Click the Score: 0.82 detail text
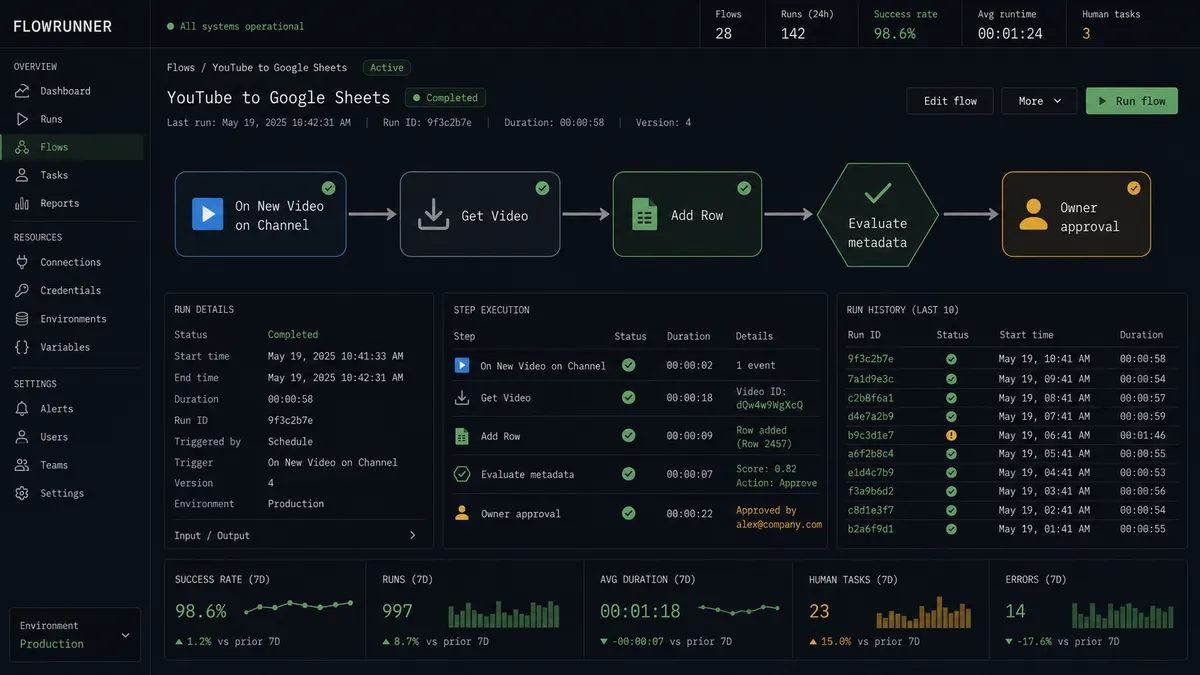This screenshot has height=675, width=1200. 766,468
